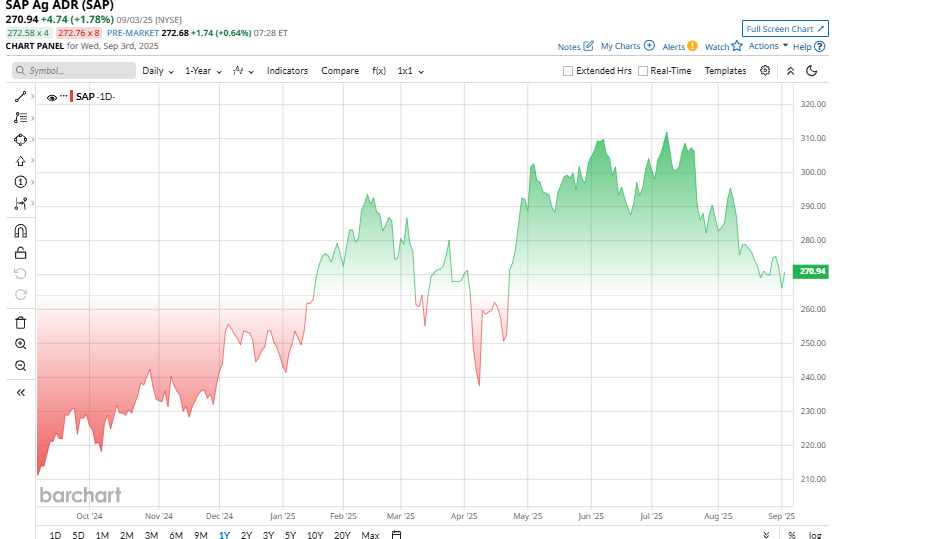Click the 270.94 current price label
Screen dimensions: 952x539
pyautogui.click(x=811, y=271)
